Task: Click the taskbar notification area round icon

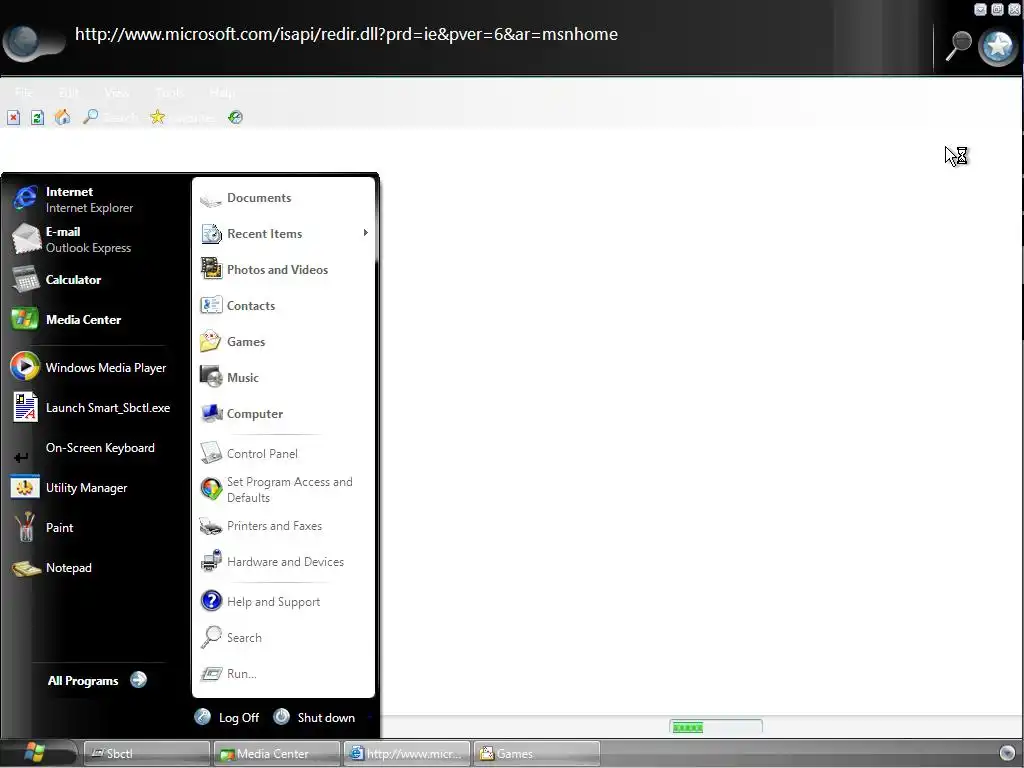Action: click(x=1008, y=754)
